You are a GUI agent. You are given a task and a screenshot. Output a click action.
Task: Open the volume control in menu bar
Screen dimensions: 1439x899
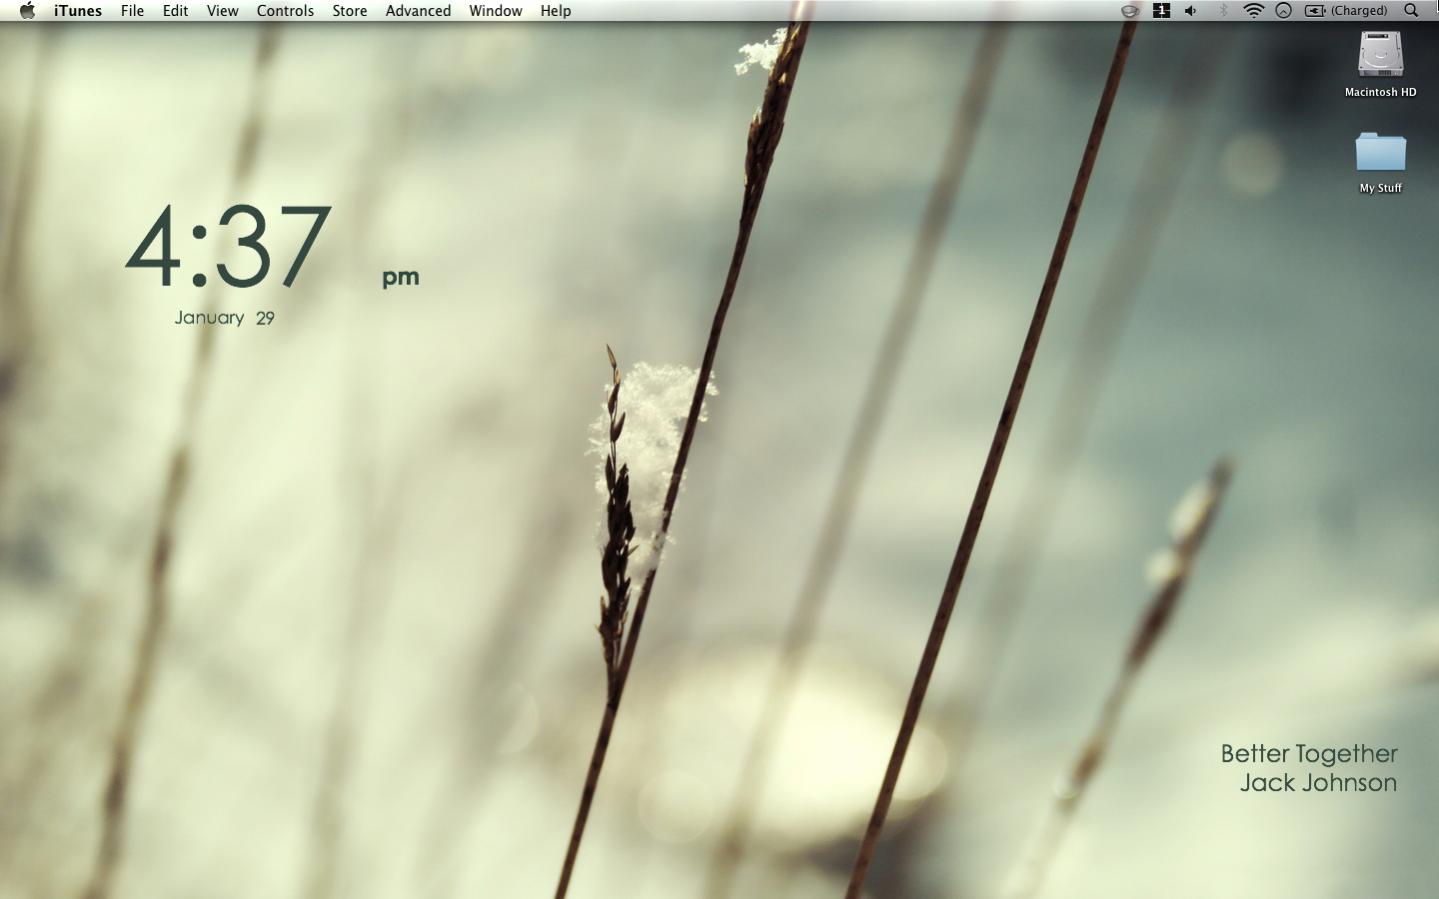coord(1191,11)
